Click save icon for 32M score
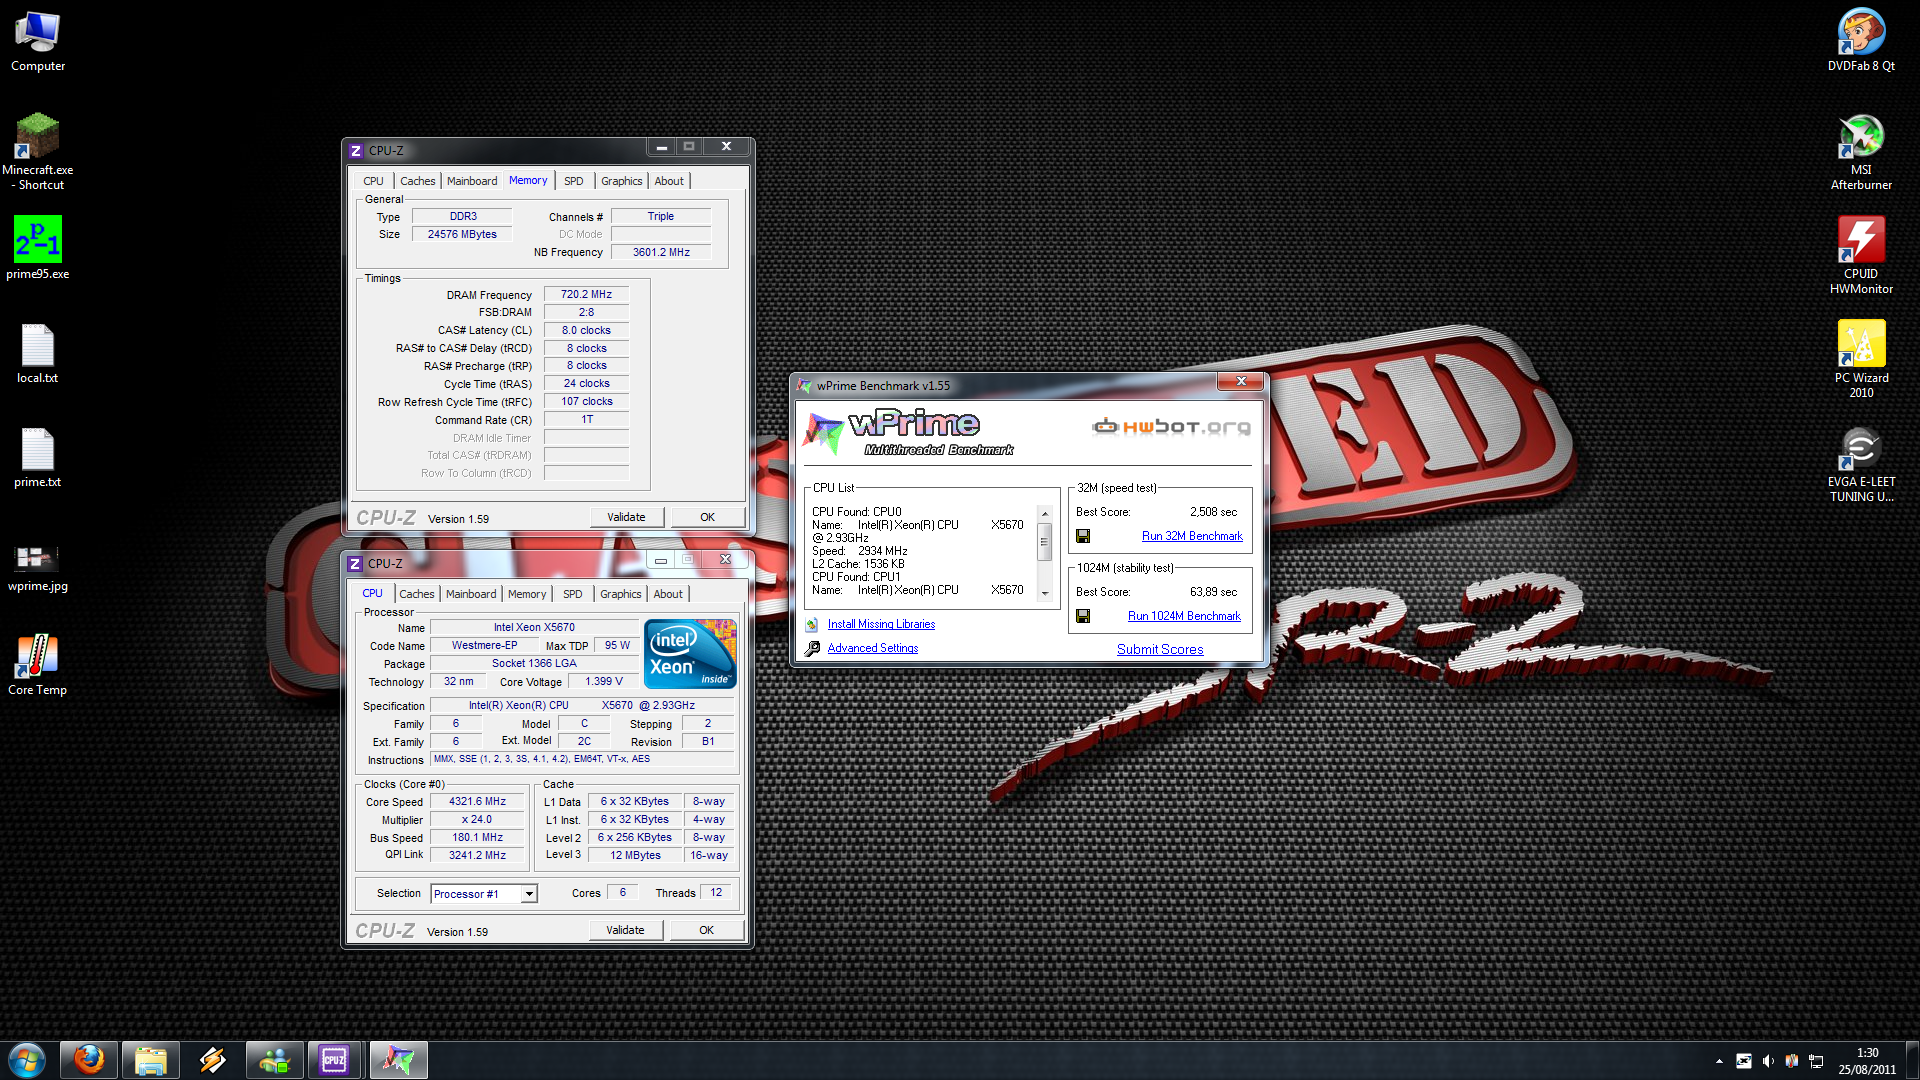Image resolution: width=1920 pixels, height=1080 pixels. pyautogui.click(x=1083, y=536)
